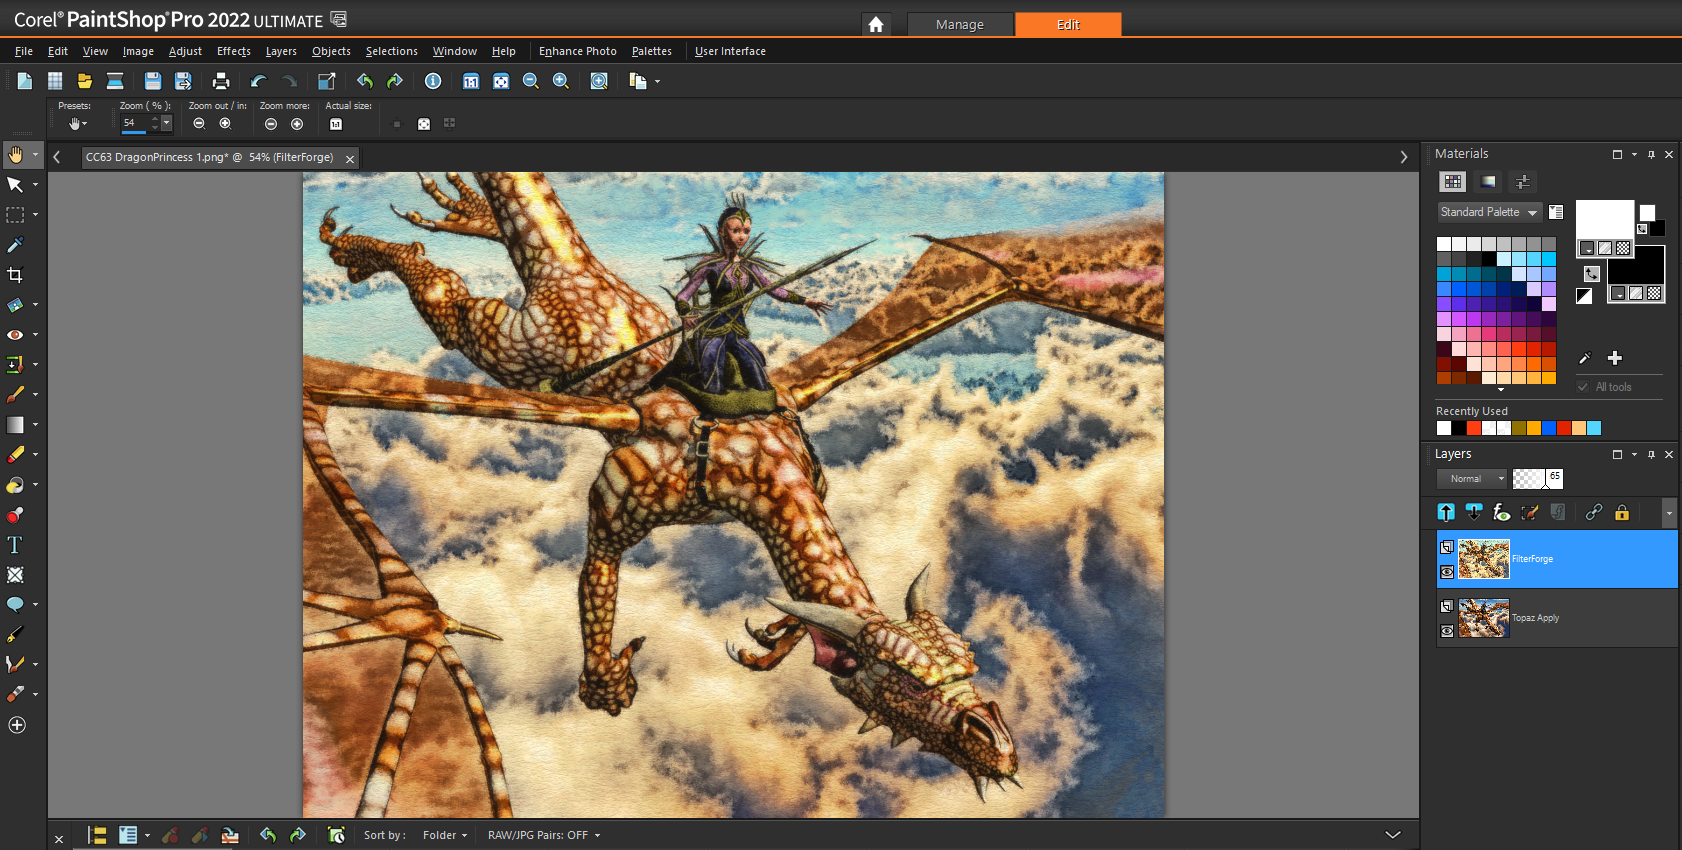Select the Paint Brush tool

(15, 395)
